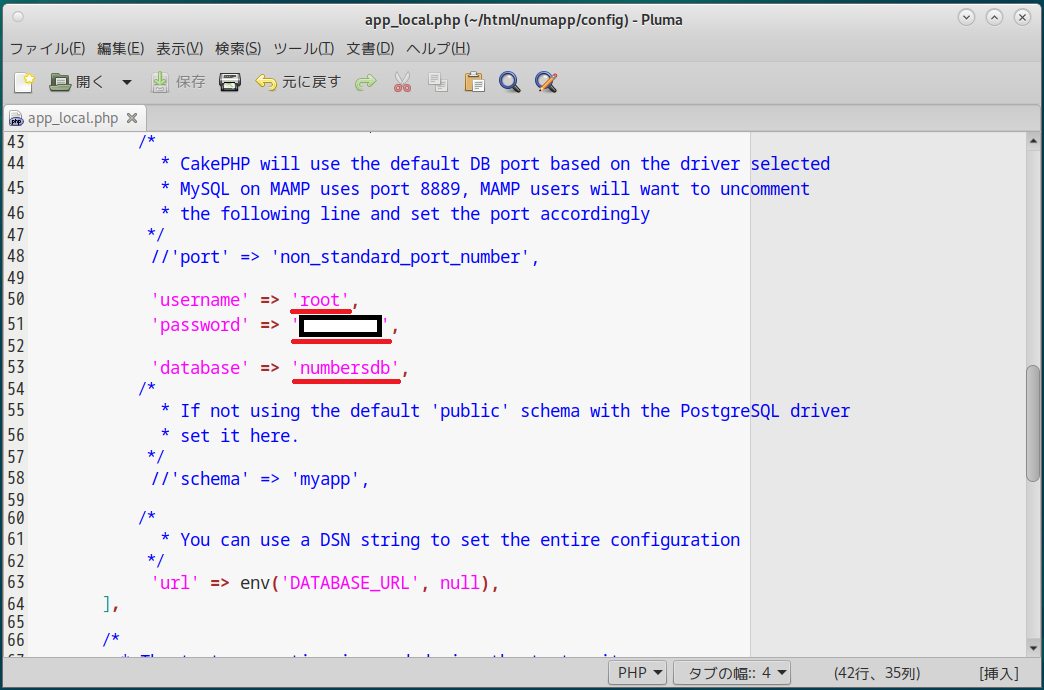
Task: Click the find magnifier icon
Action: [x=510, y=82]
